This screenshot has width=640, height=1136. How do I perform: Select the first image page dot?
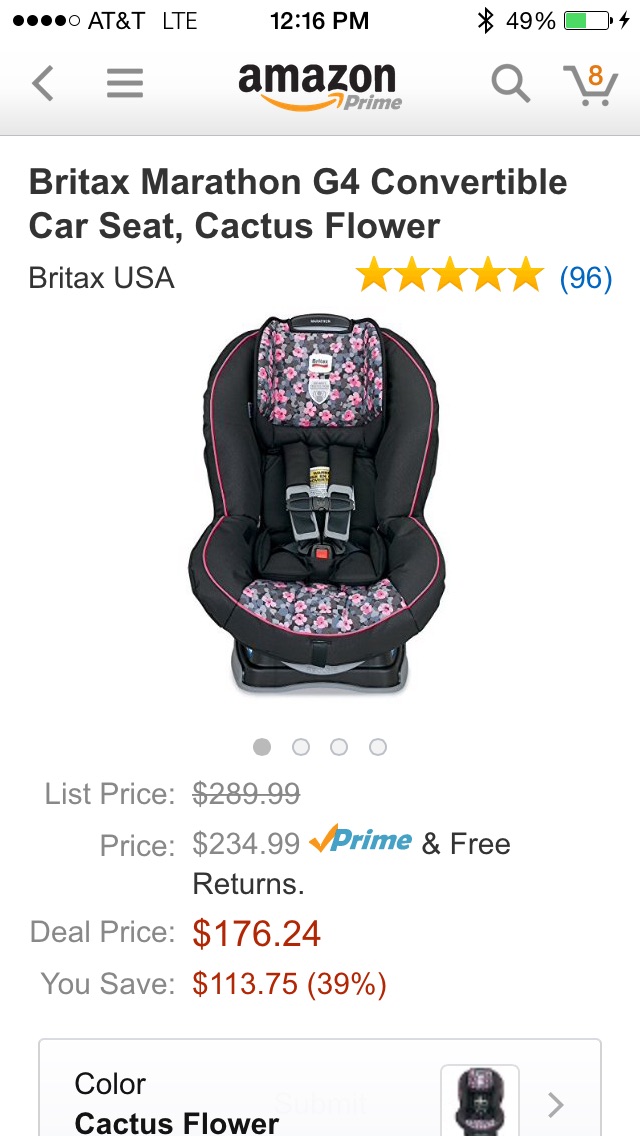[262, 747]
